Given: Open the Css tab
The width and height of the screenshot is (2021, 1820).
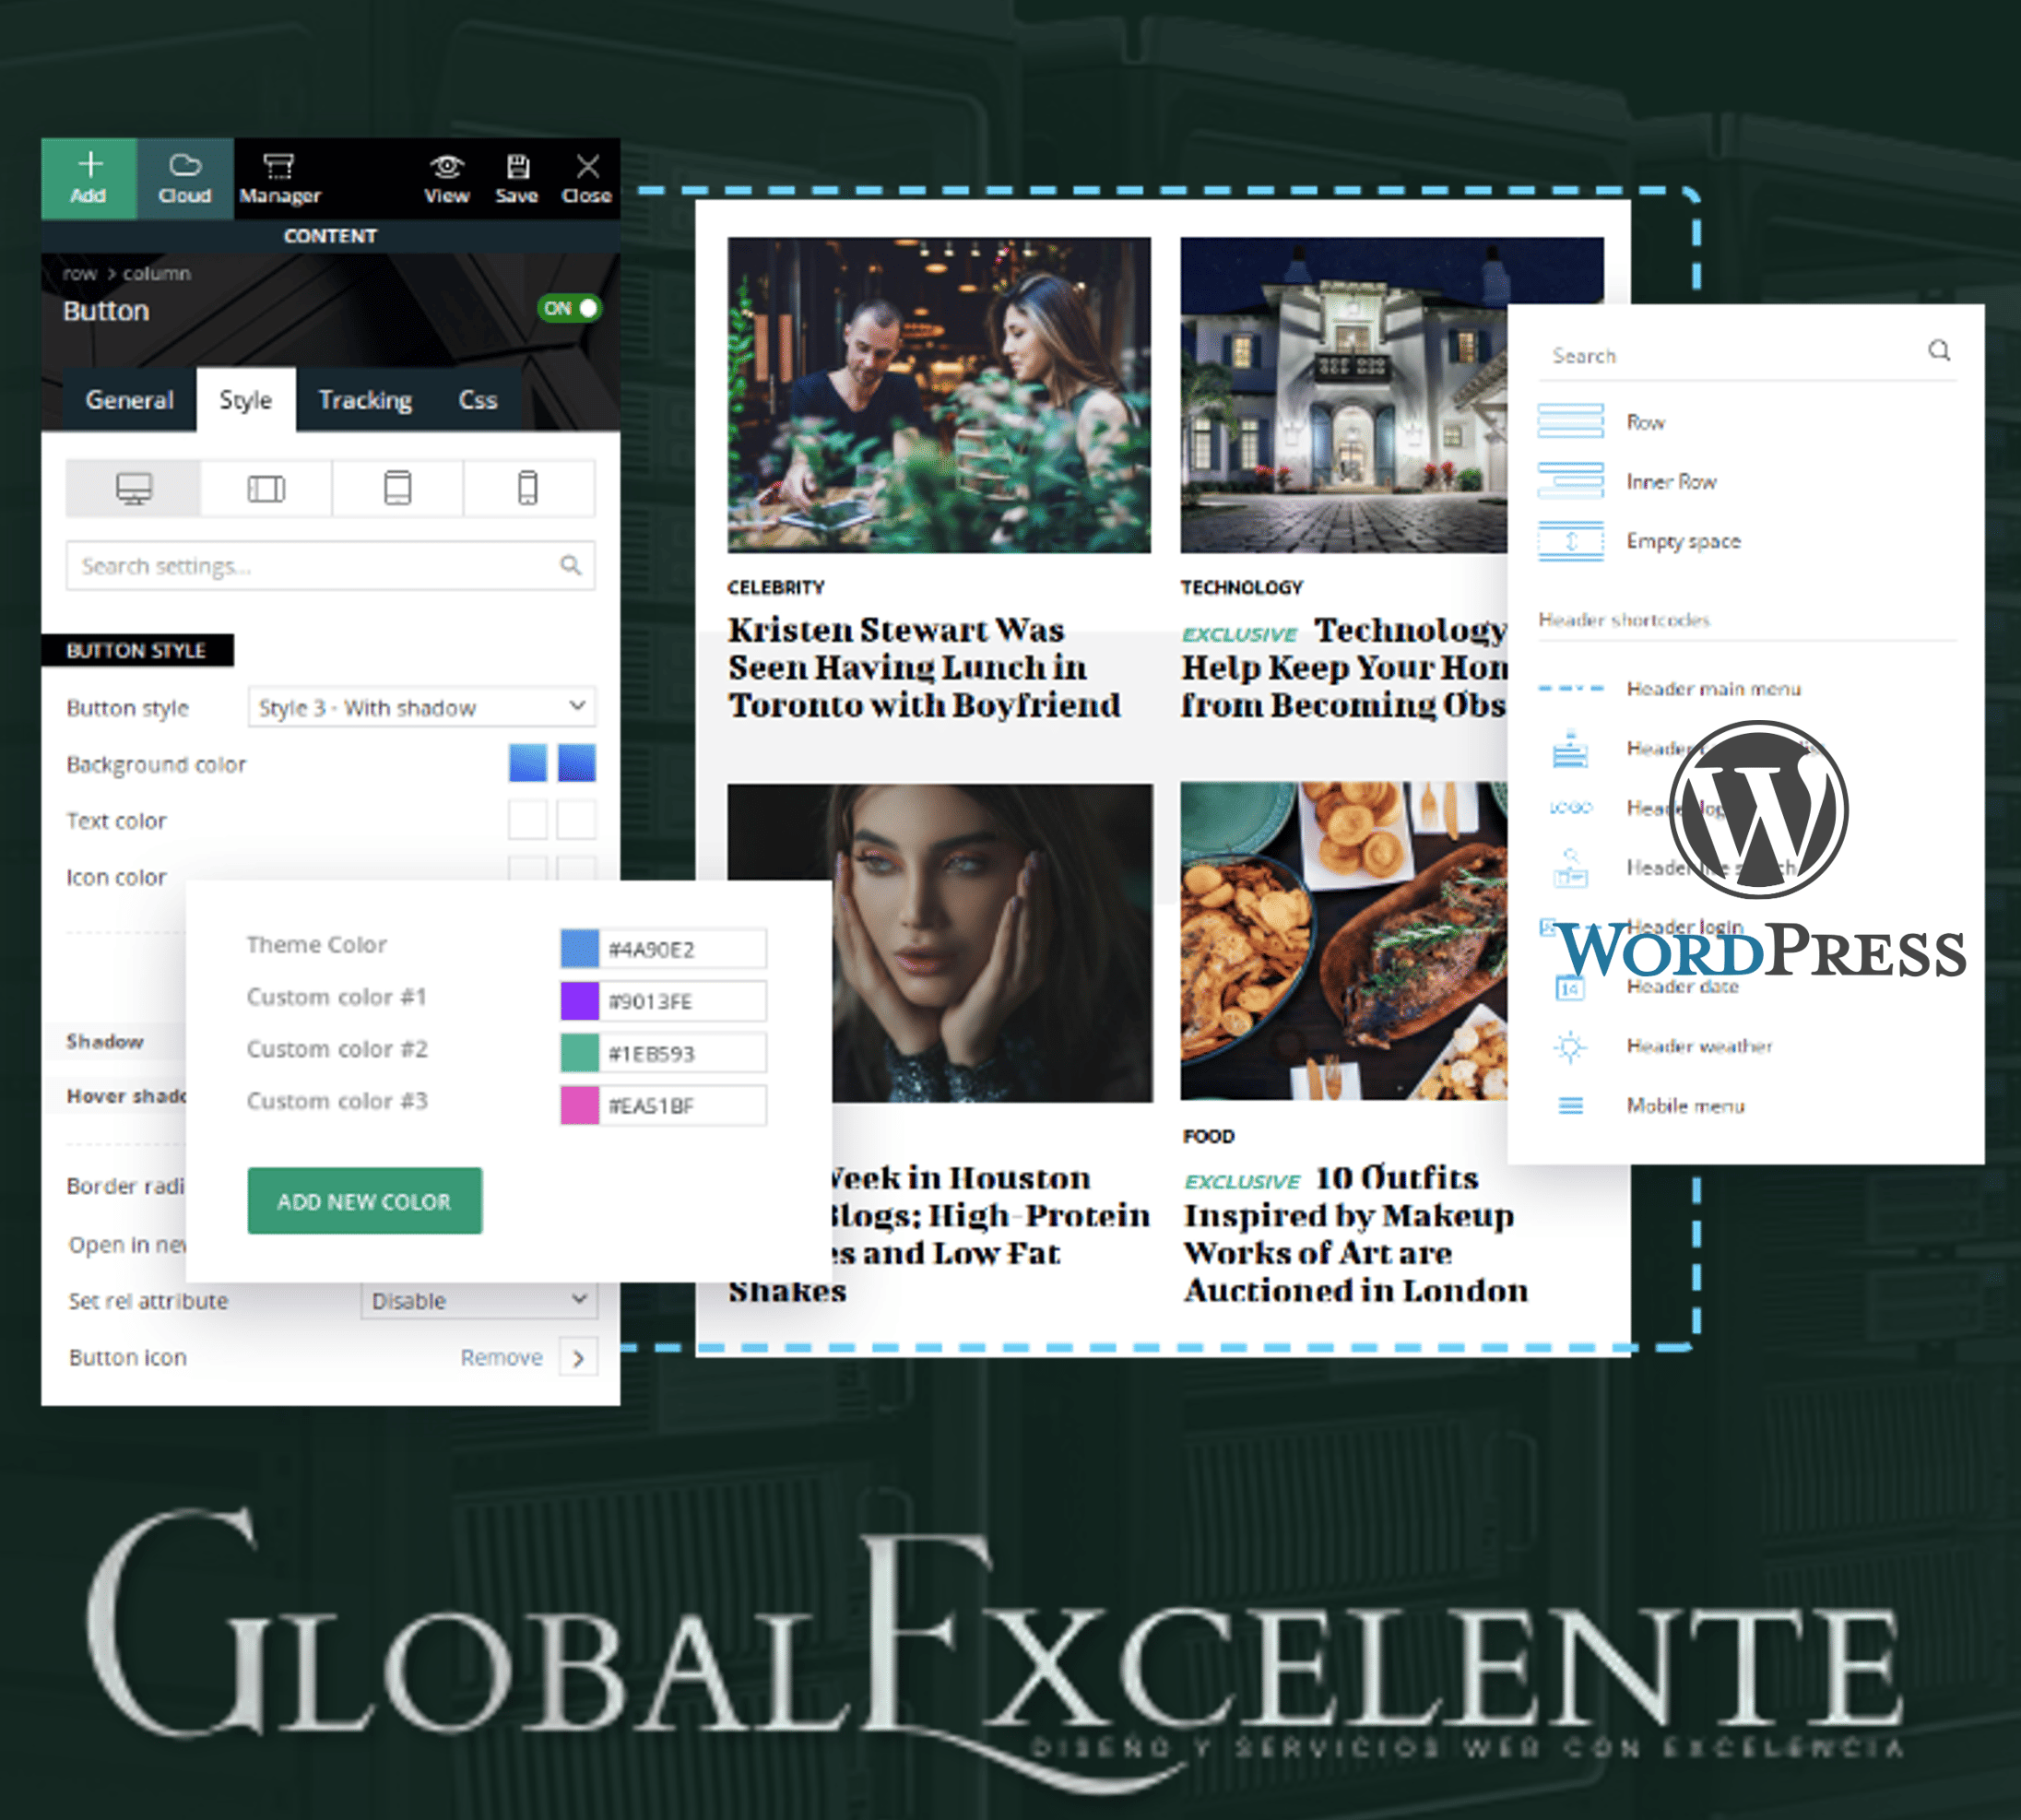Looking at the screenshot, I should pyautogui.click(x=478, y=400).
